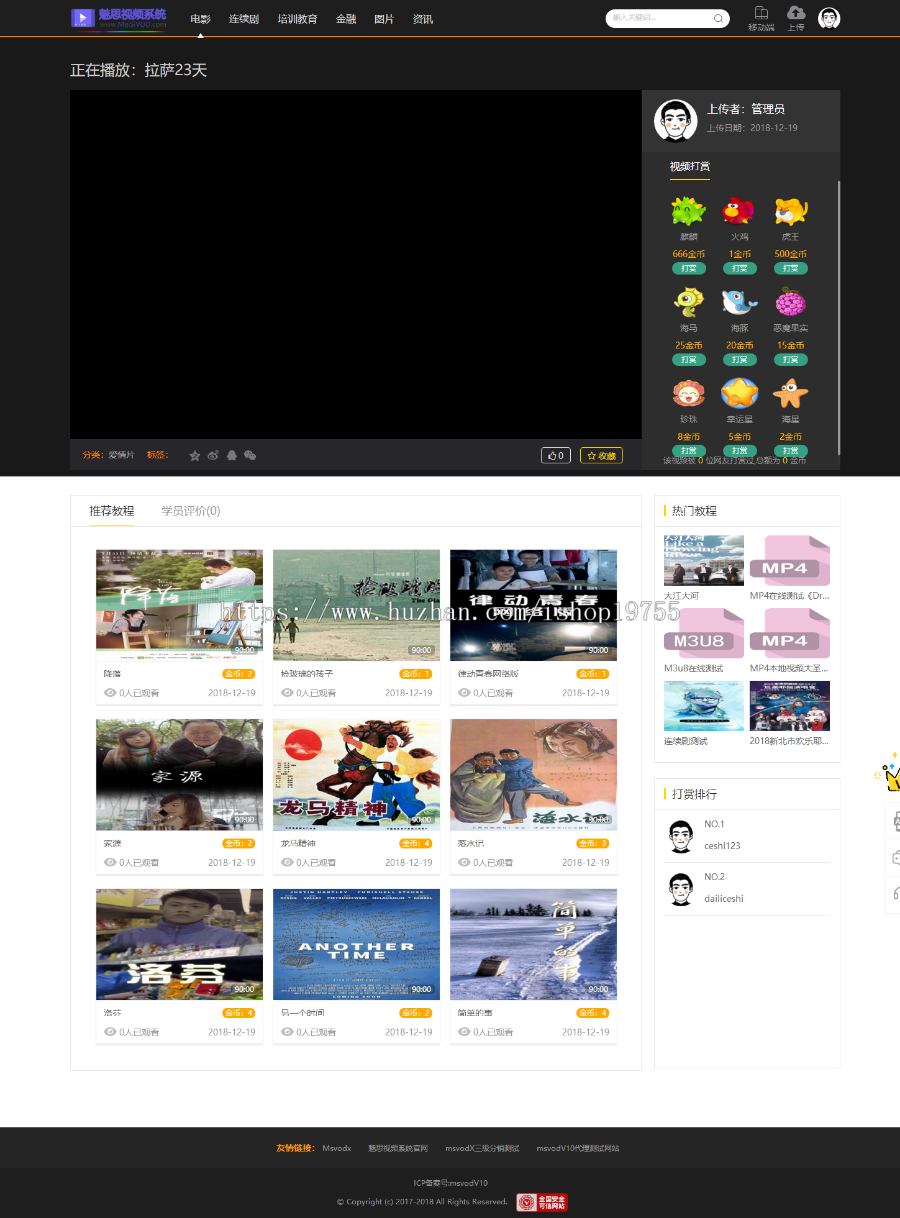The height and width of the screenshot is (1218, 900).
Task: Click the search magnifier icon
Action: coord(718,18)
